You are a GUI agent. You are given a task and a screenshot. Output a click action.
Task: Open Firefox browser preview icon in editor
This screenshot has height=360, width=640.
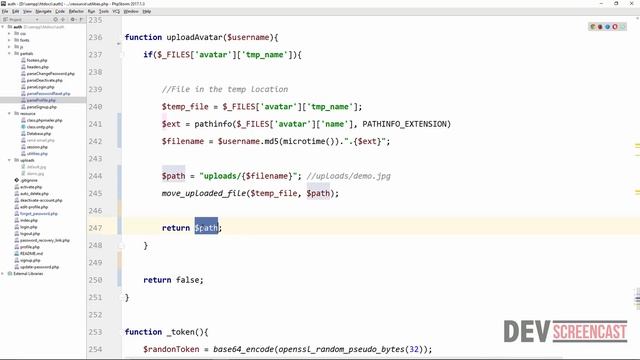tap(600, 27)
